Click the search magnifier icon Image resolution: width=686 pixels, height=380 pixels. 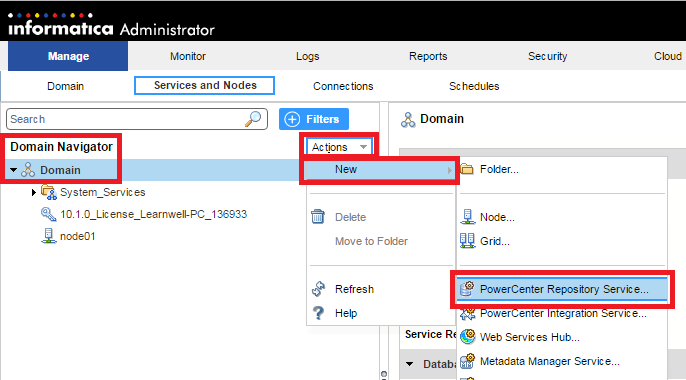[x=253, y=119]
